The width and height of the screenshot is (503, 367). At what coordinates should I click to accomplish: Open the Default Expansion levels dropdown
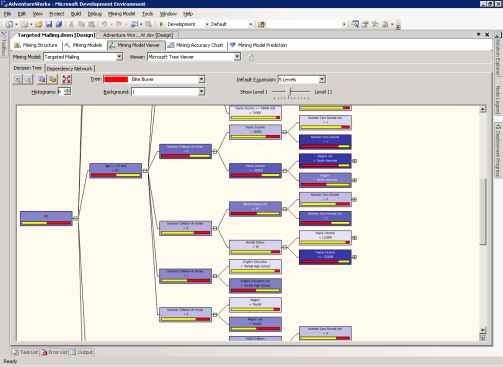coord(322,80)
